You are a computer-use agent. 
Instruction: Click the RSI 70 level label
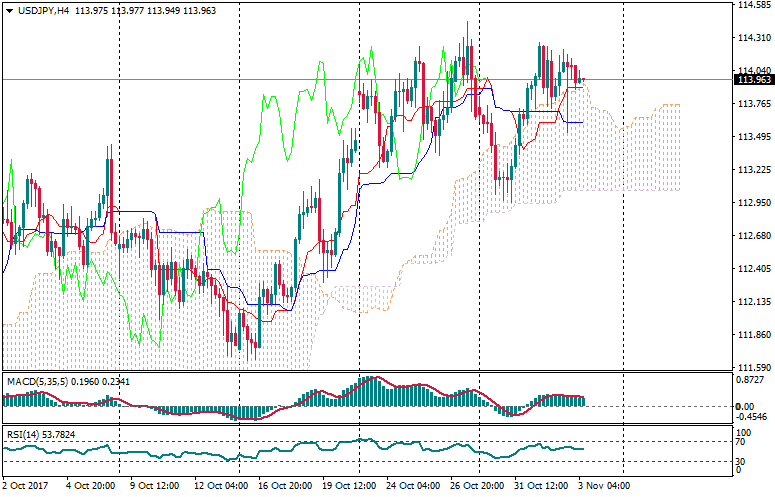[741, 440]
